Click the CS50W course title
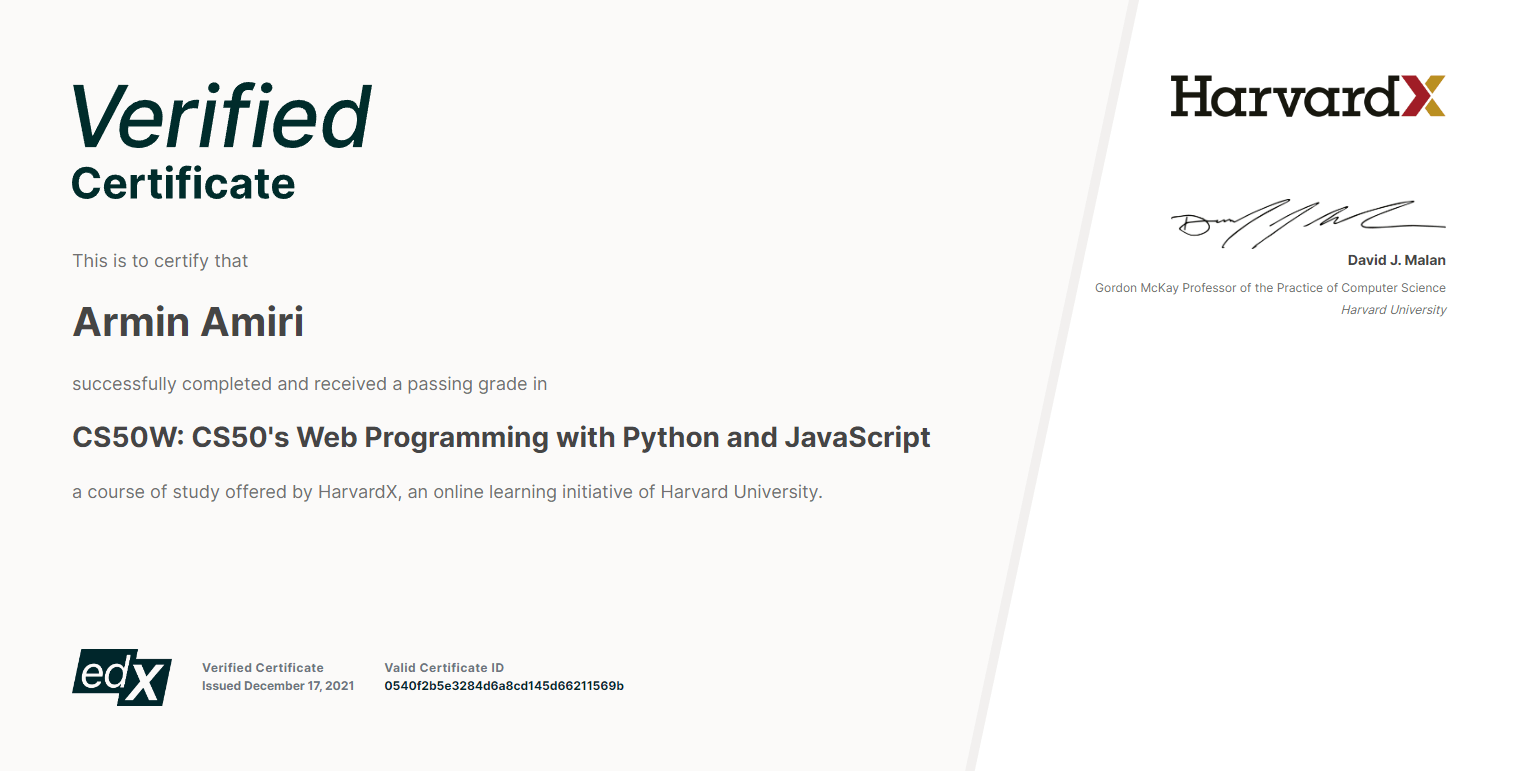The width and height of the screenshot is (1519, 771). (x=501, y=438)
